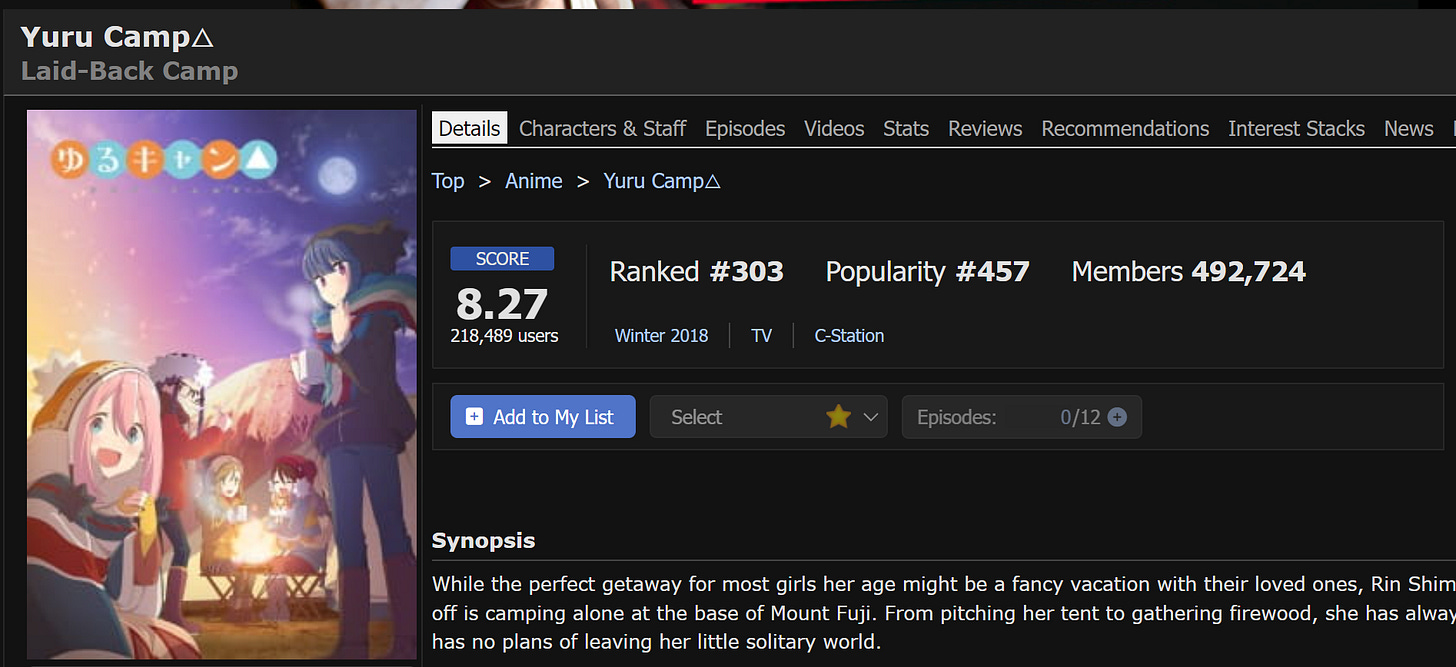Viewport: 1456px width, 667px height.
Task: Click the TV type link
Action: [761, 335]
